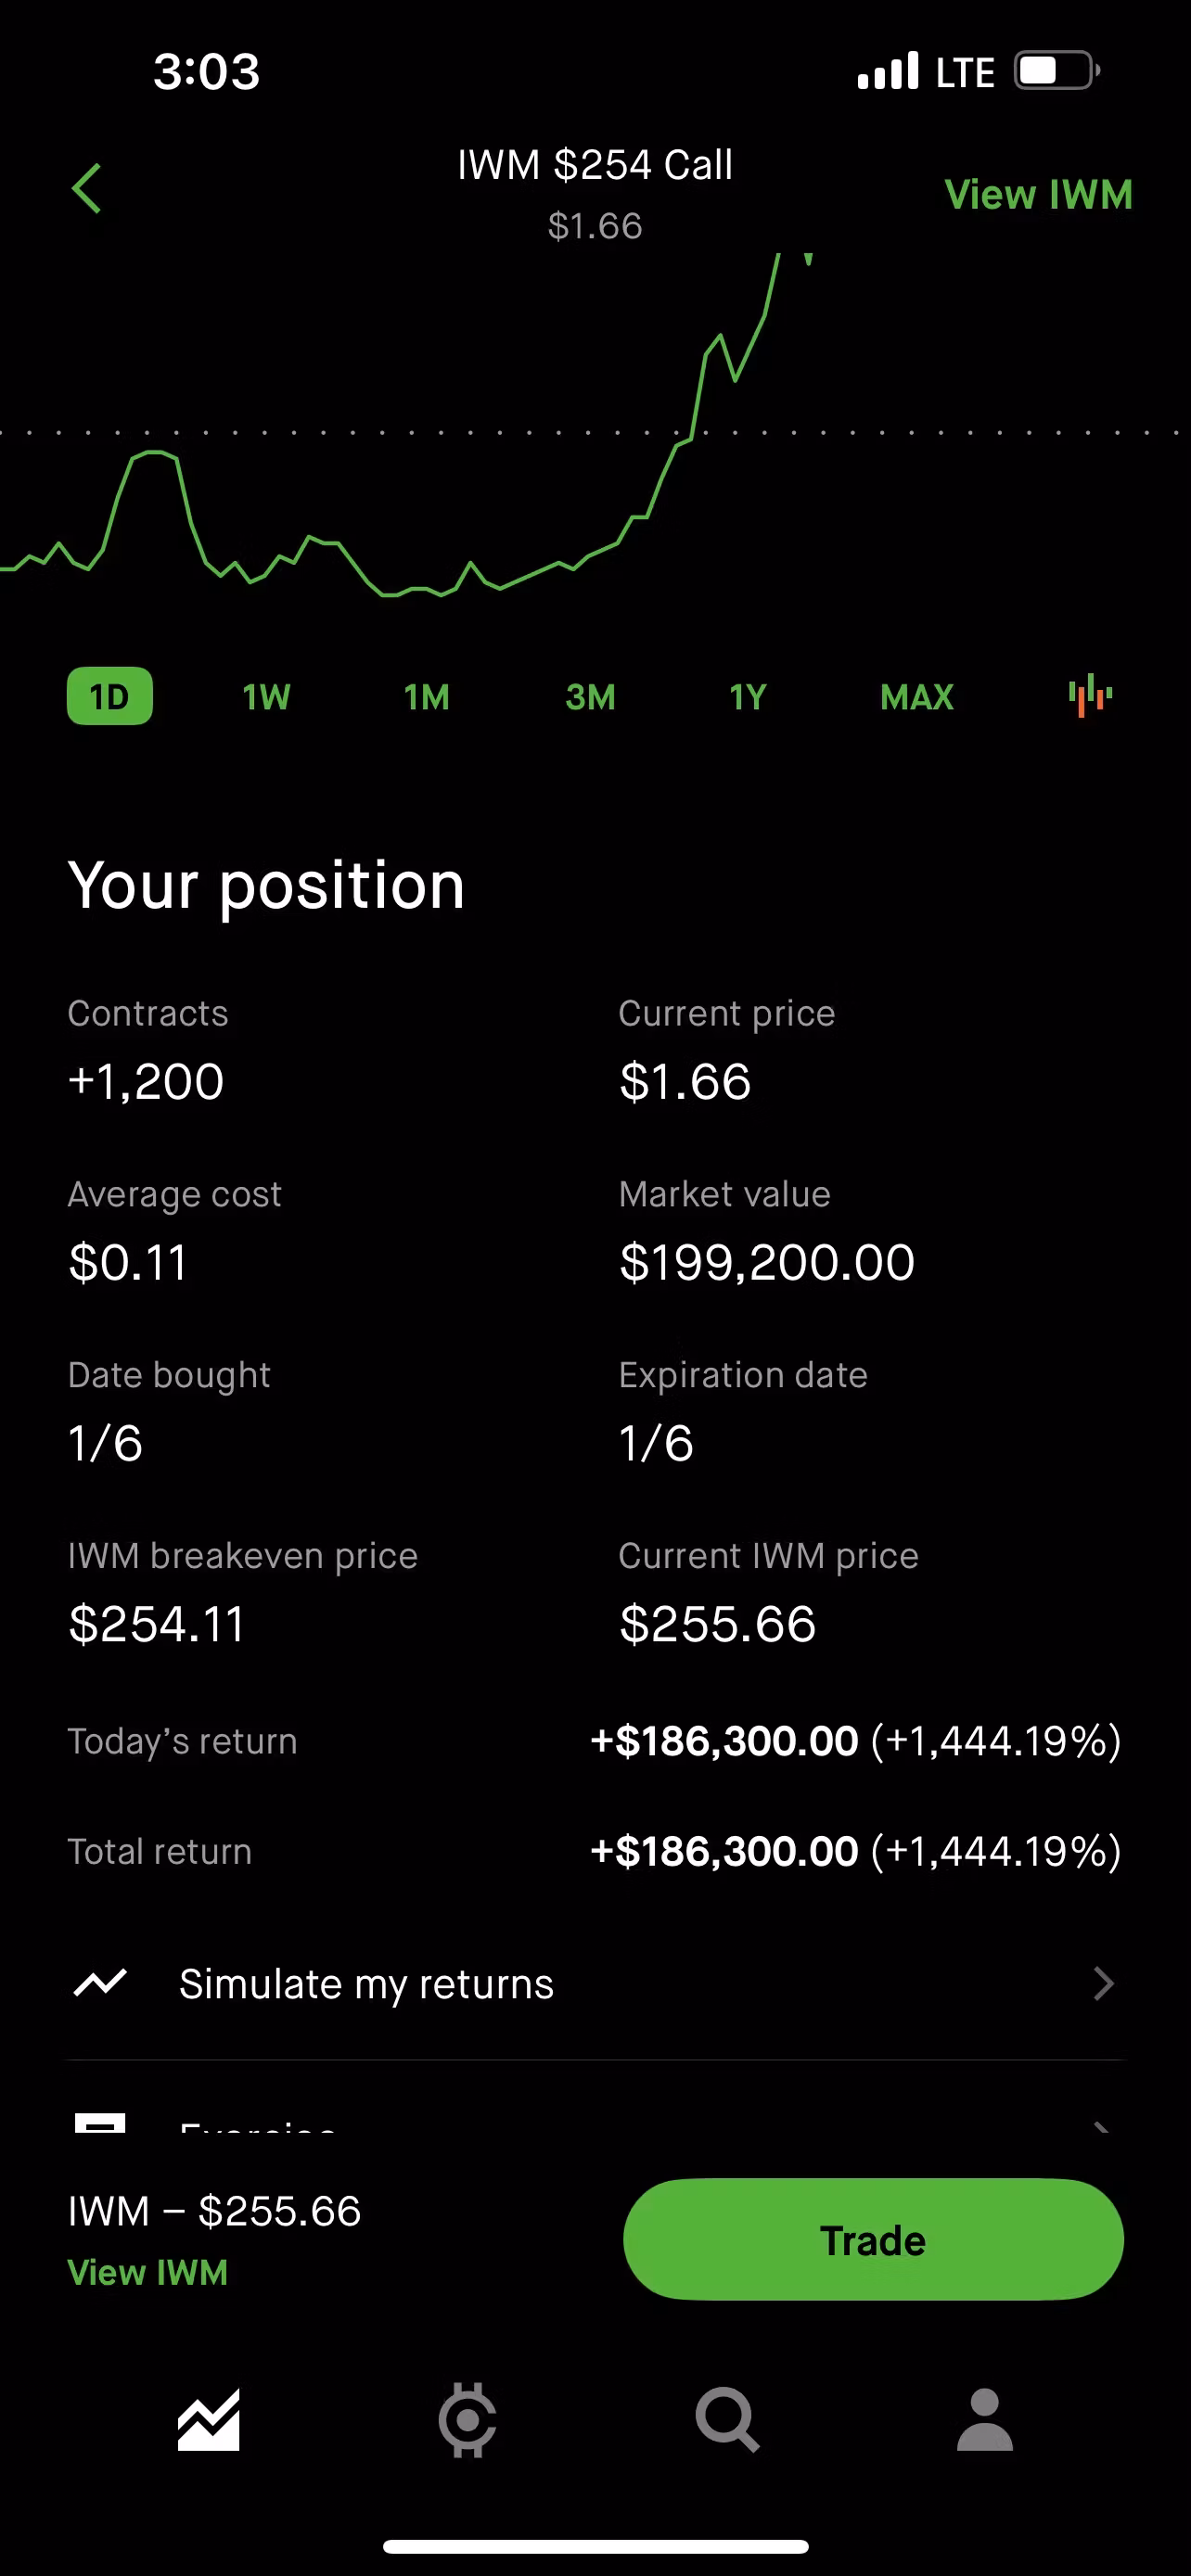Expand the Exercise row chevron
The width and height of the screenshot is (1191, 2576).
coord(1102,2127)
